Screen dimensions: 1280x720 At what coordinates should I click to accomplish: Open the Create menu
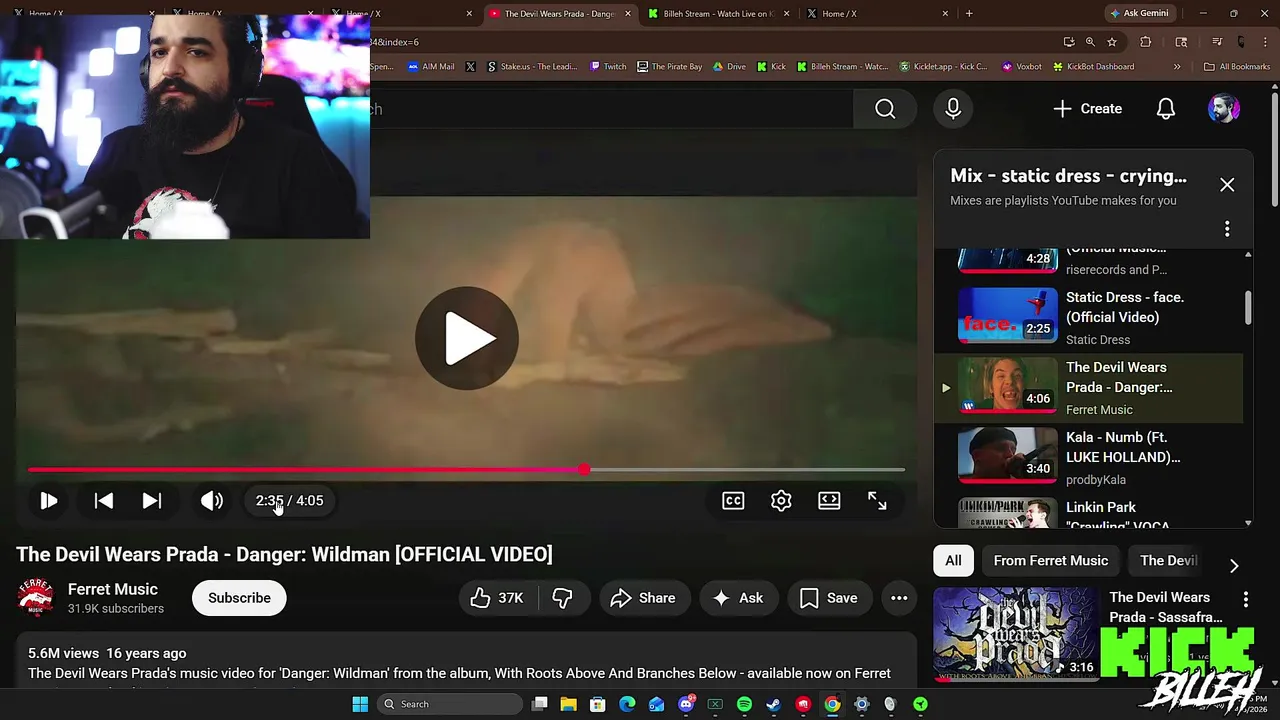pyautogui.click(x=1087, y=109)
